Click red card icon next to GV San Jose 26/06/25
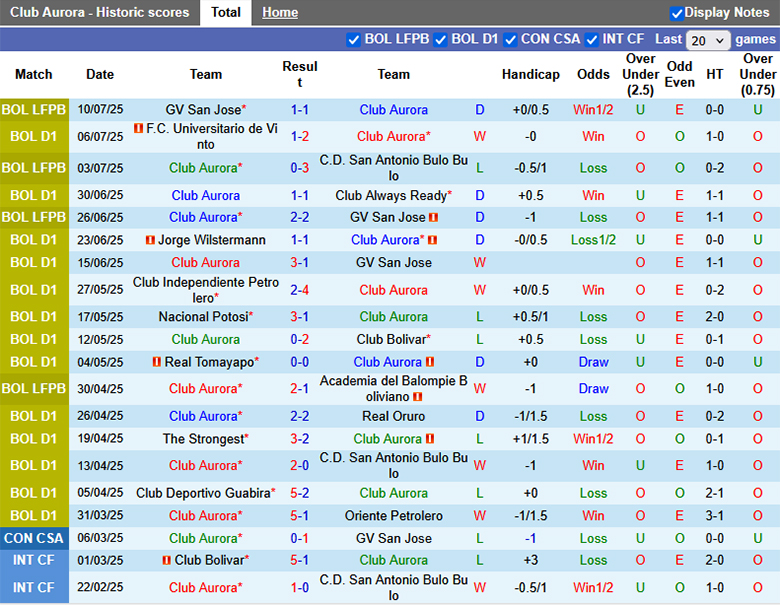The image size is (780, 605). coord(433,217)
